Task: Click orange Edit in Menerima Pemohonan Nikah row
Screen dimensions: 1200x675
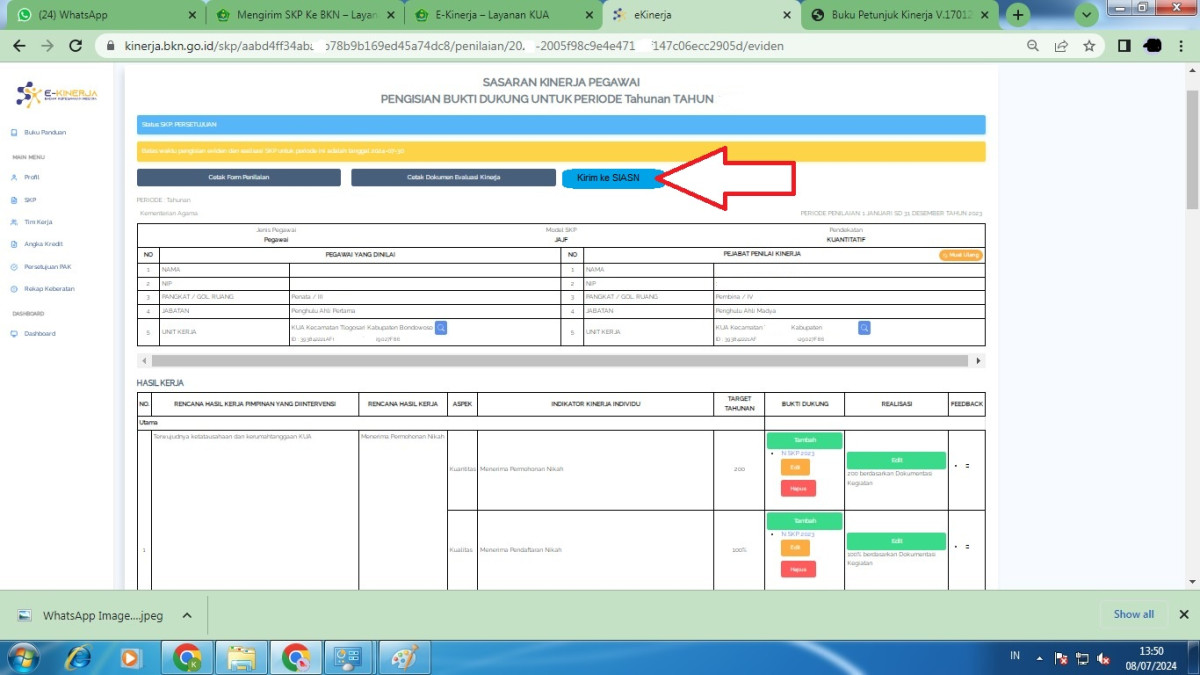Action: coord(795,467)
